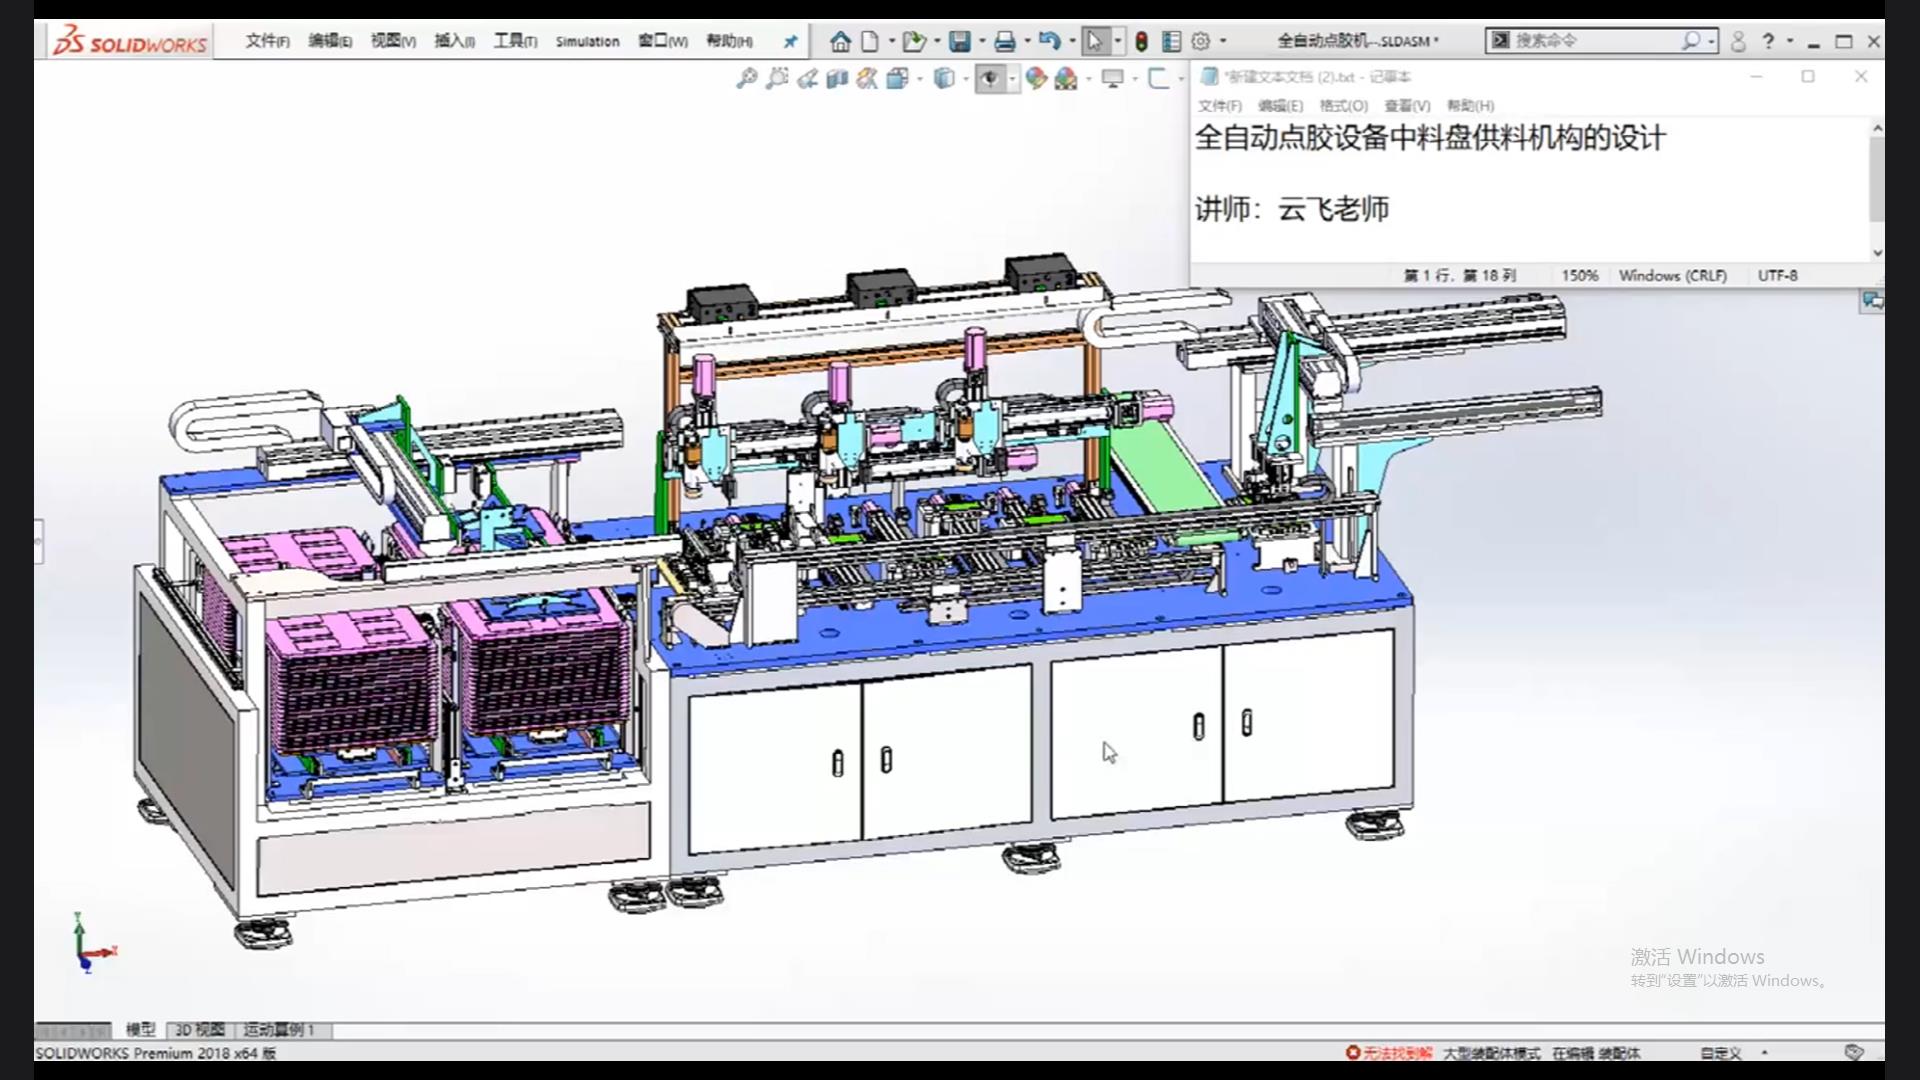Expand the Select tool dropdown arrow

pyautogui.click(x=1118, y=42)
